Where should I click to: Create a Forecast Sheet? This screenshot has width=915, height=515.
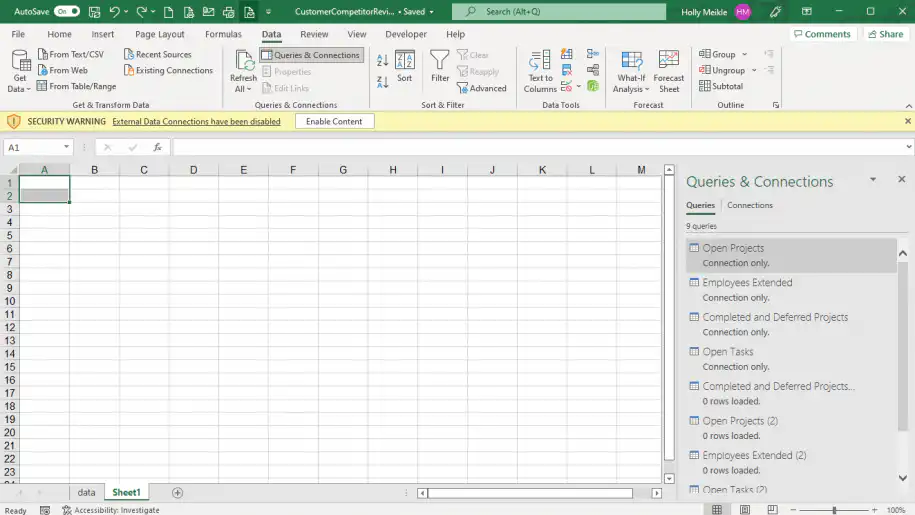pos(669,72)
